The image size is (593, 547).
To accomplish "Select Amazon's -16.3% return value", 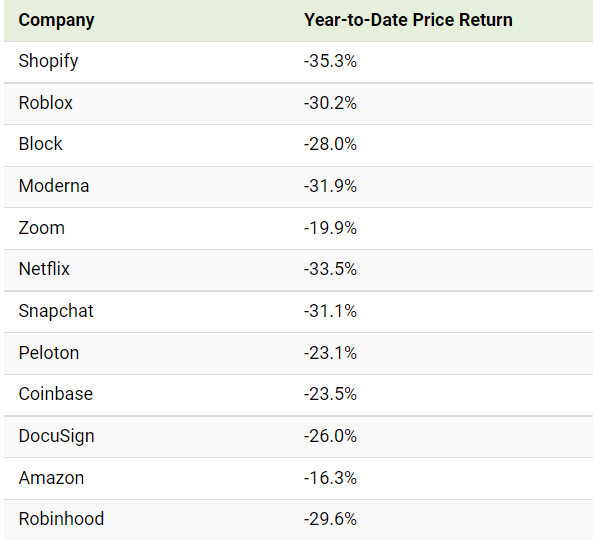I will click(x=330, y=478).
